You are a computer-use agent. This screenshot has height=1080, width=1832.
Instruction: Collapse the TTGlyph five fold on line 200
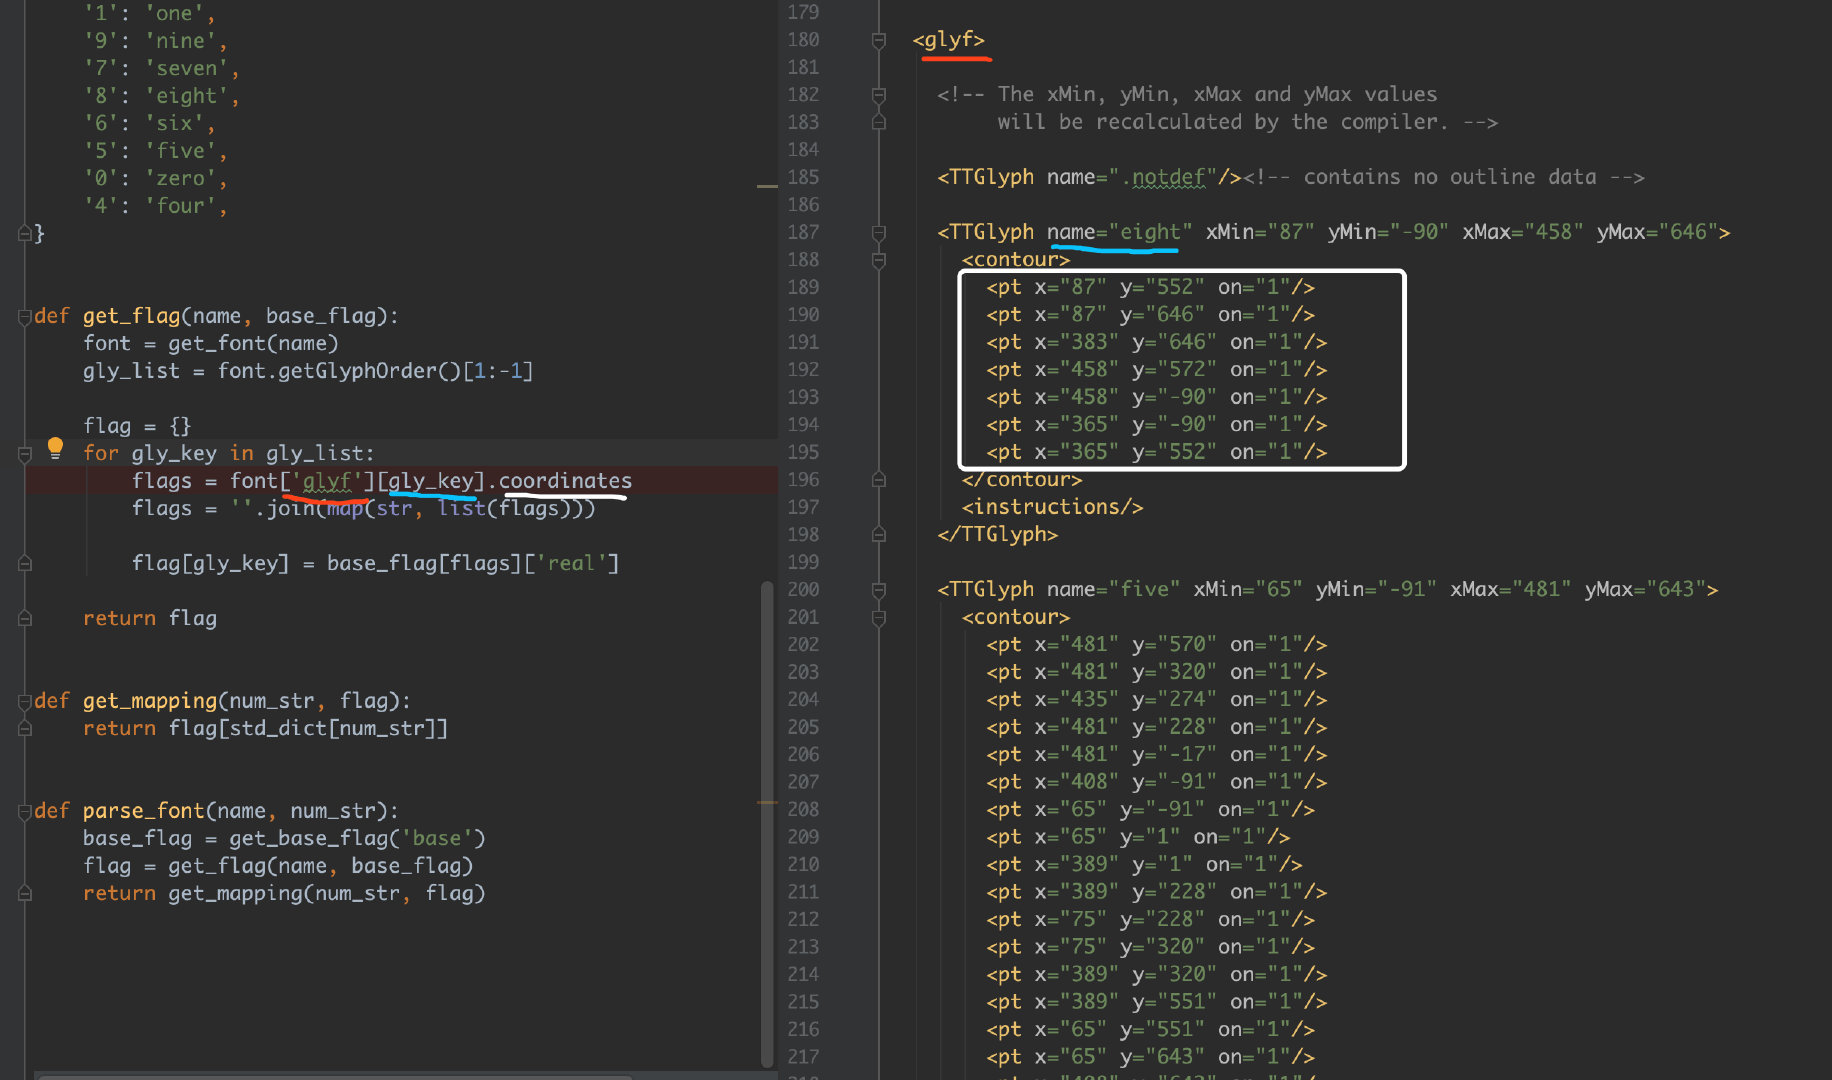[x=879, y=590]
